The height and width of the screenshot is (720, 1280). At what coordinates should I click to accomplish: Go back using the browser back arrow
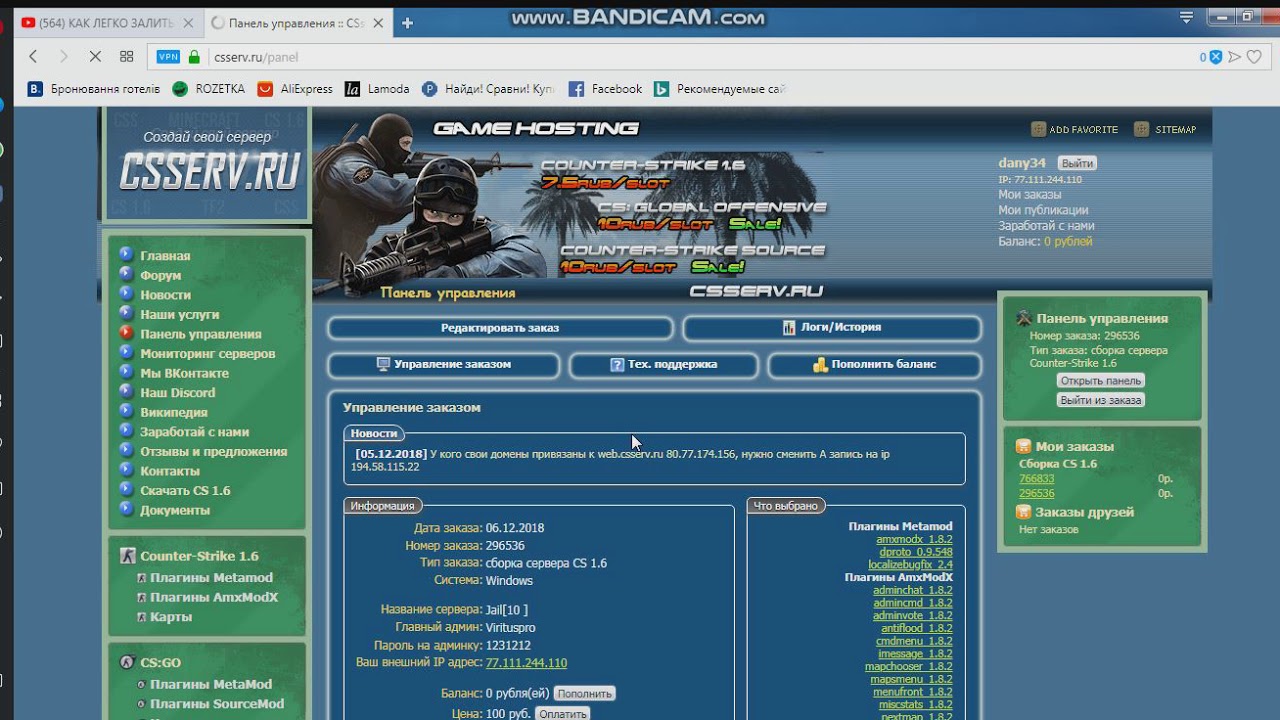point(33,57)
